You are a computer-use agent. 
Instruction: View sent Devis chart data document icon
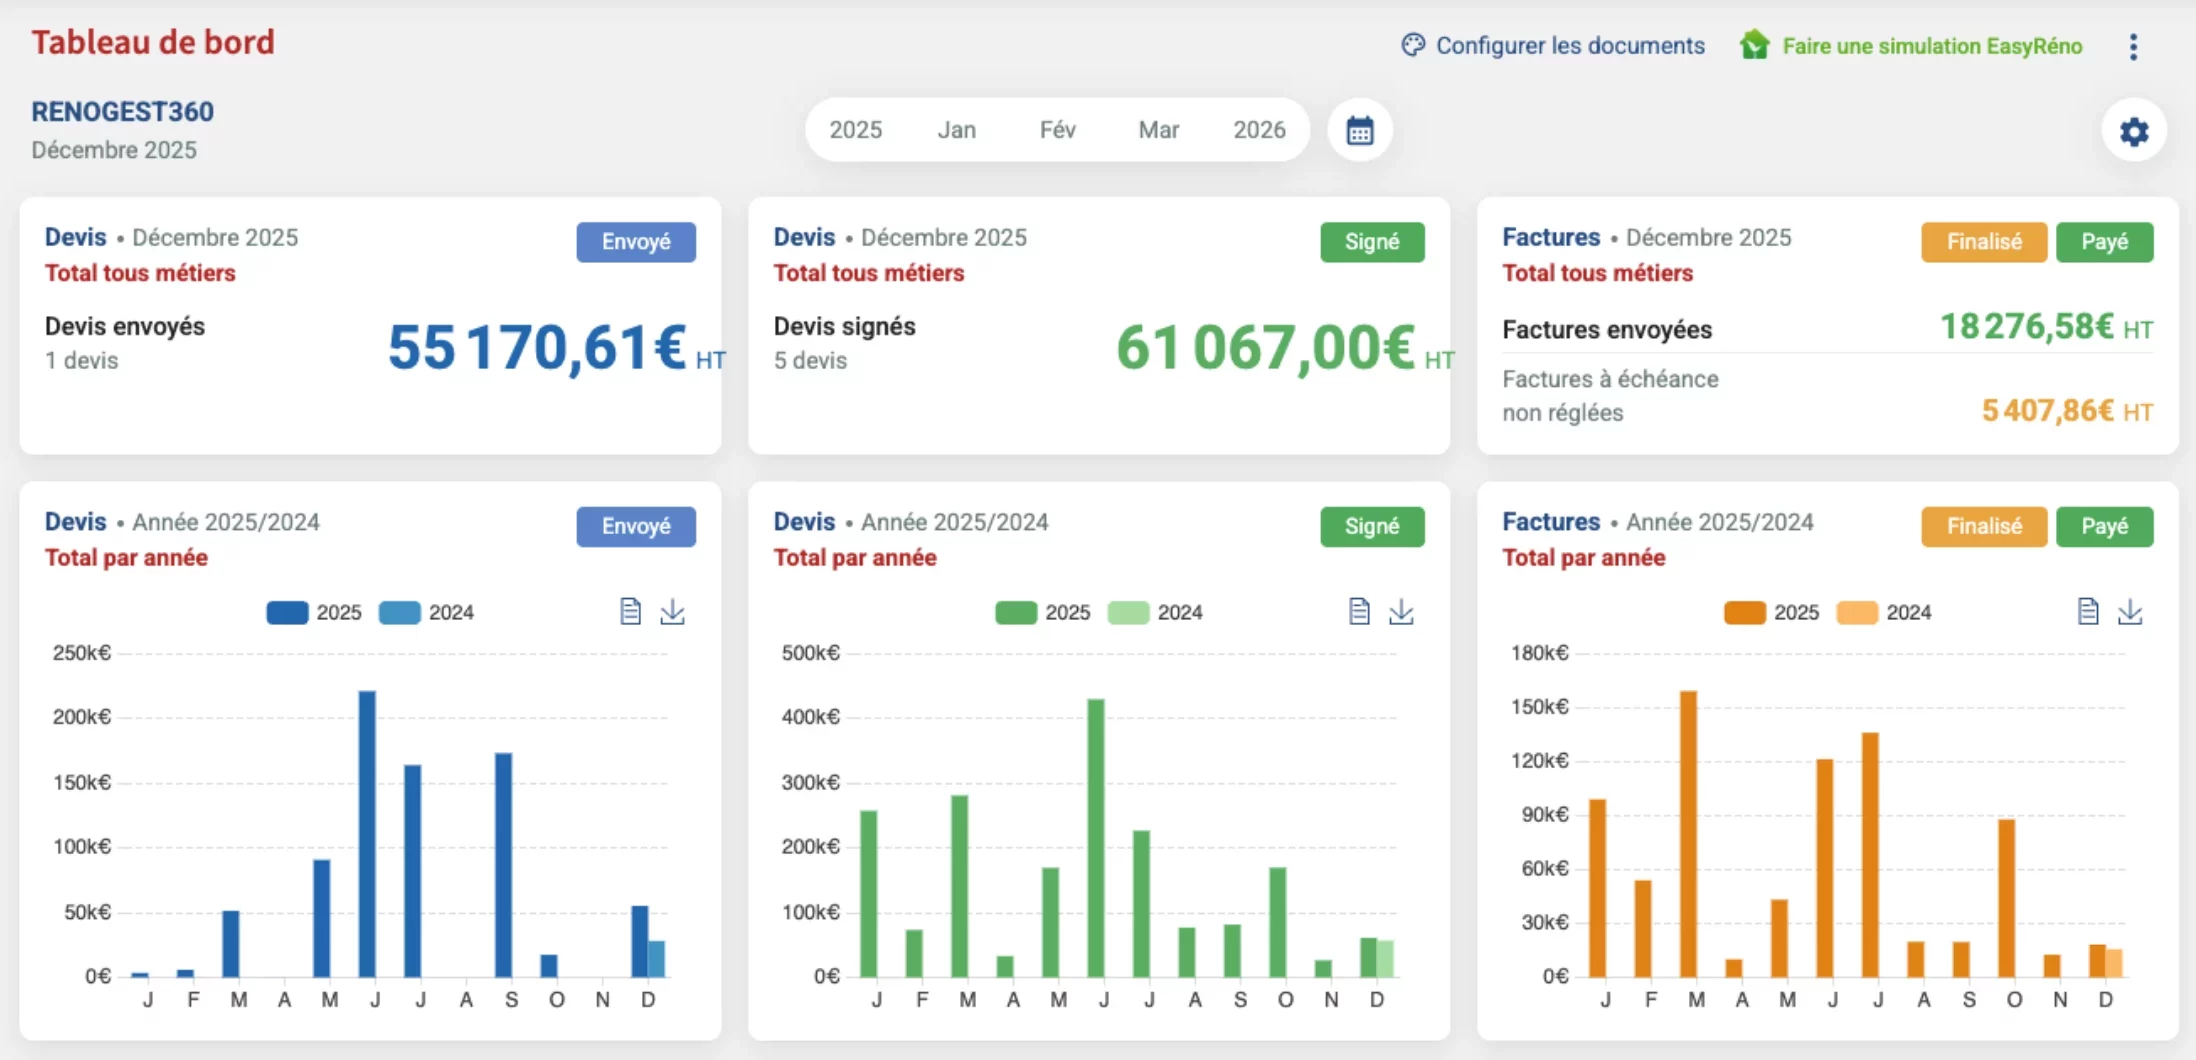pos(630,611)
